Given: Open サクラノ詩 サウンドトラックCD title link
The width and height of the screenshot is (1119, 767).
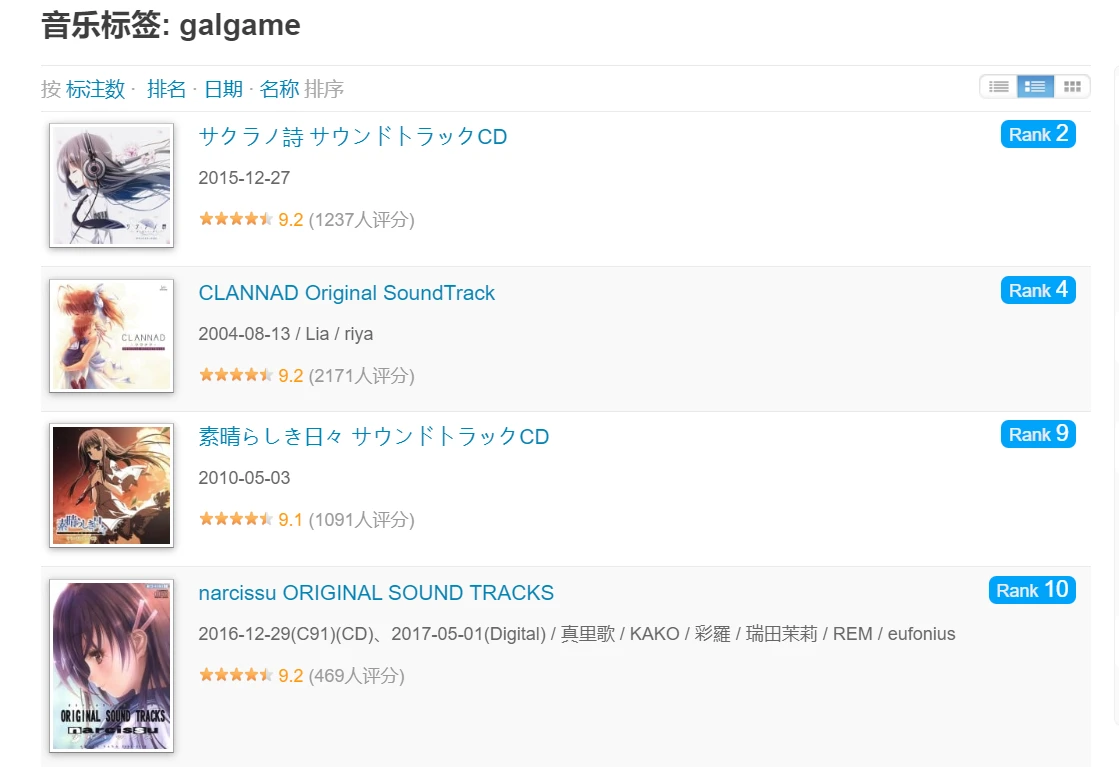Looking at the screenshot, I should pyautogui.click(x=353, y=136).
